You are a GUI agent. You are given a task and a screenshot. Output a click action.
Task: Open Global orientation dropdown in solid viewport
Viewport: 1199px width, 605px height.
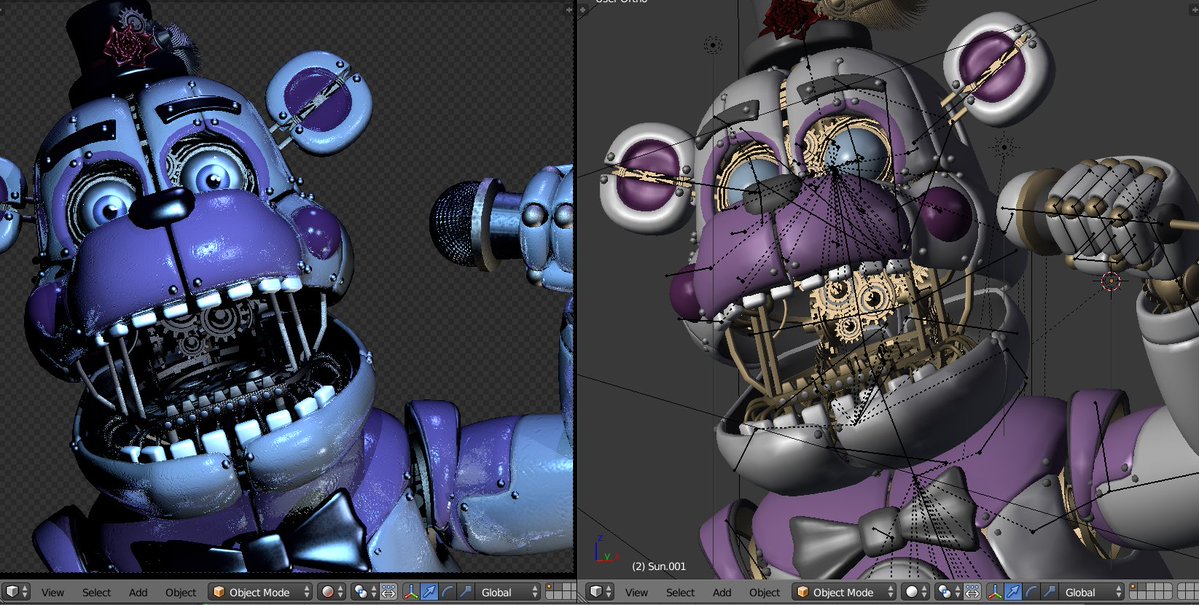pyautogui.click(x=1091, y=592)
